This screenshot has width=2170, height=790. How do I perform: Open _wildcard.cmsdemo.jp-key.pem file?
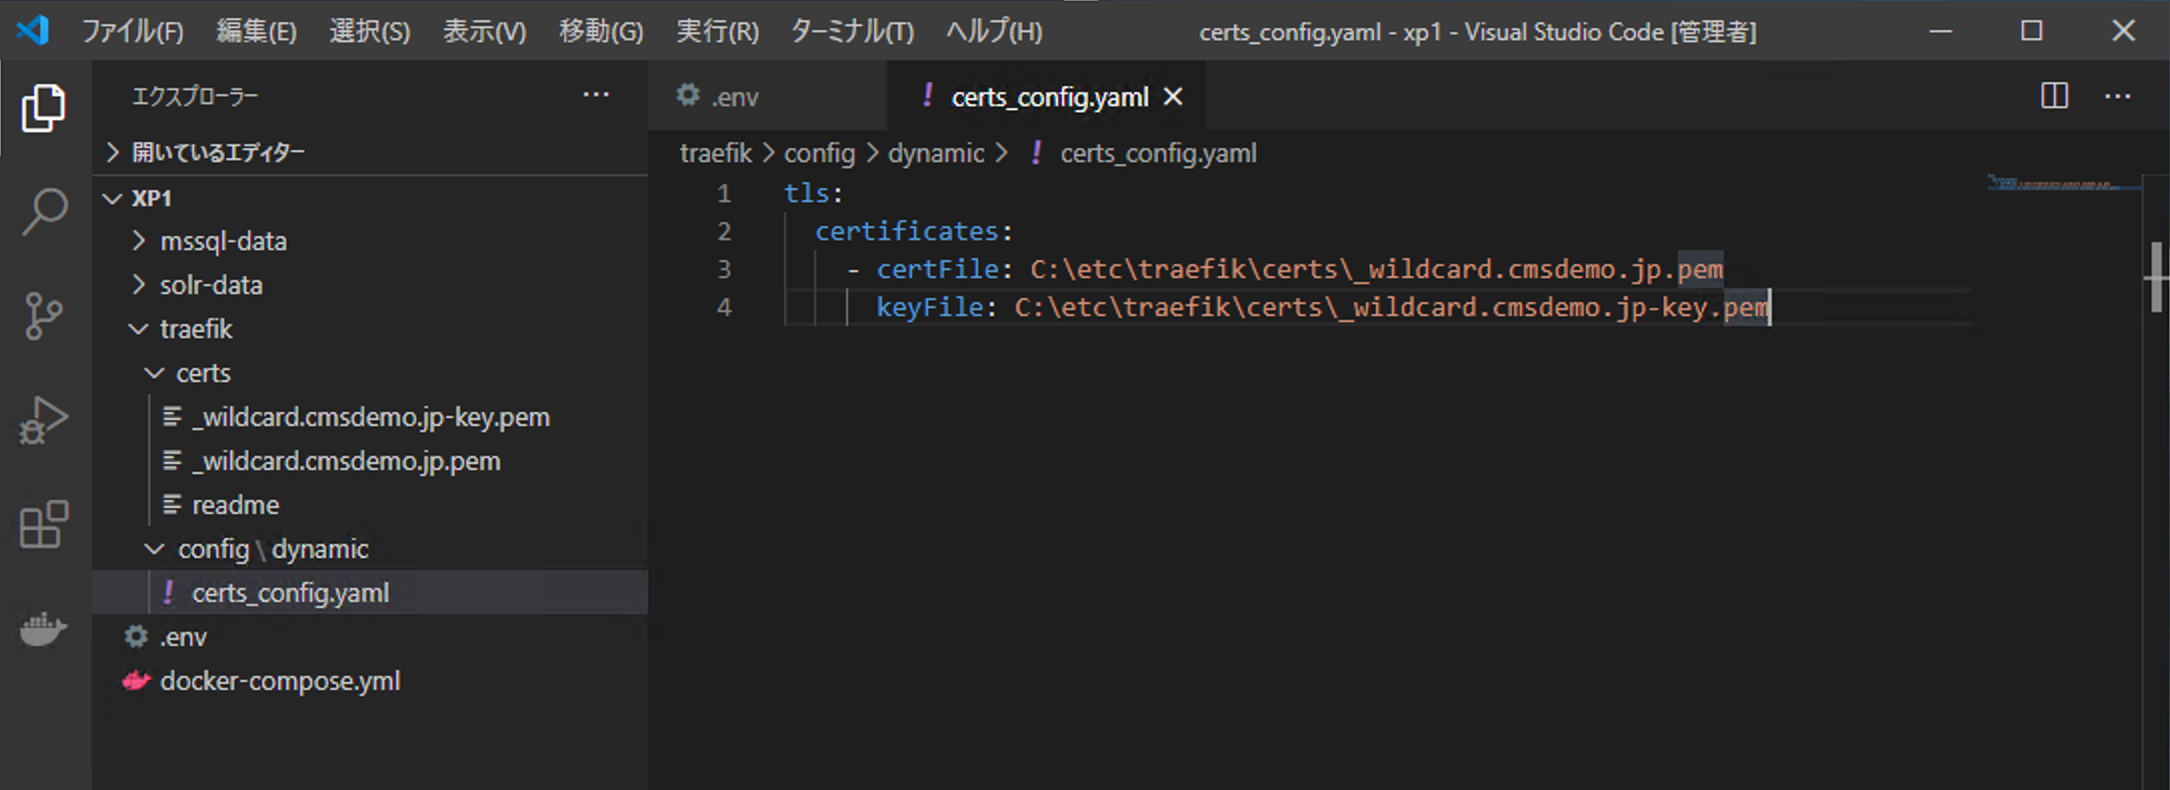(x=371, y=417)
